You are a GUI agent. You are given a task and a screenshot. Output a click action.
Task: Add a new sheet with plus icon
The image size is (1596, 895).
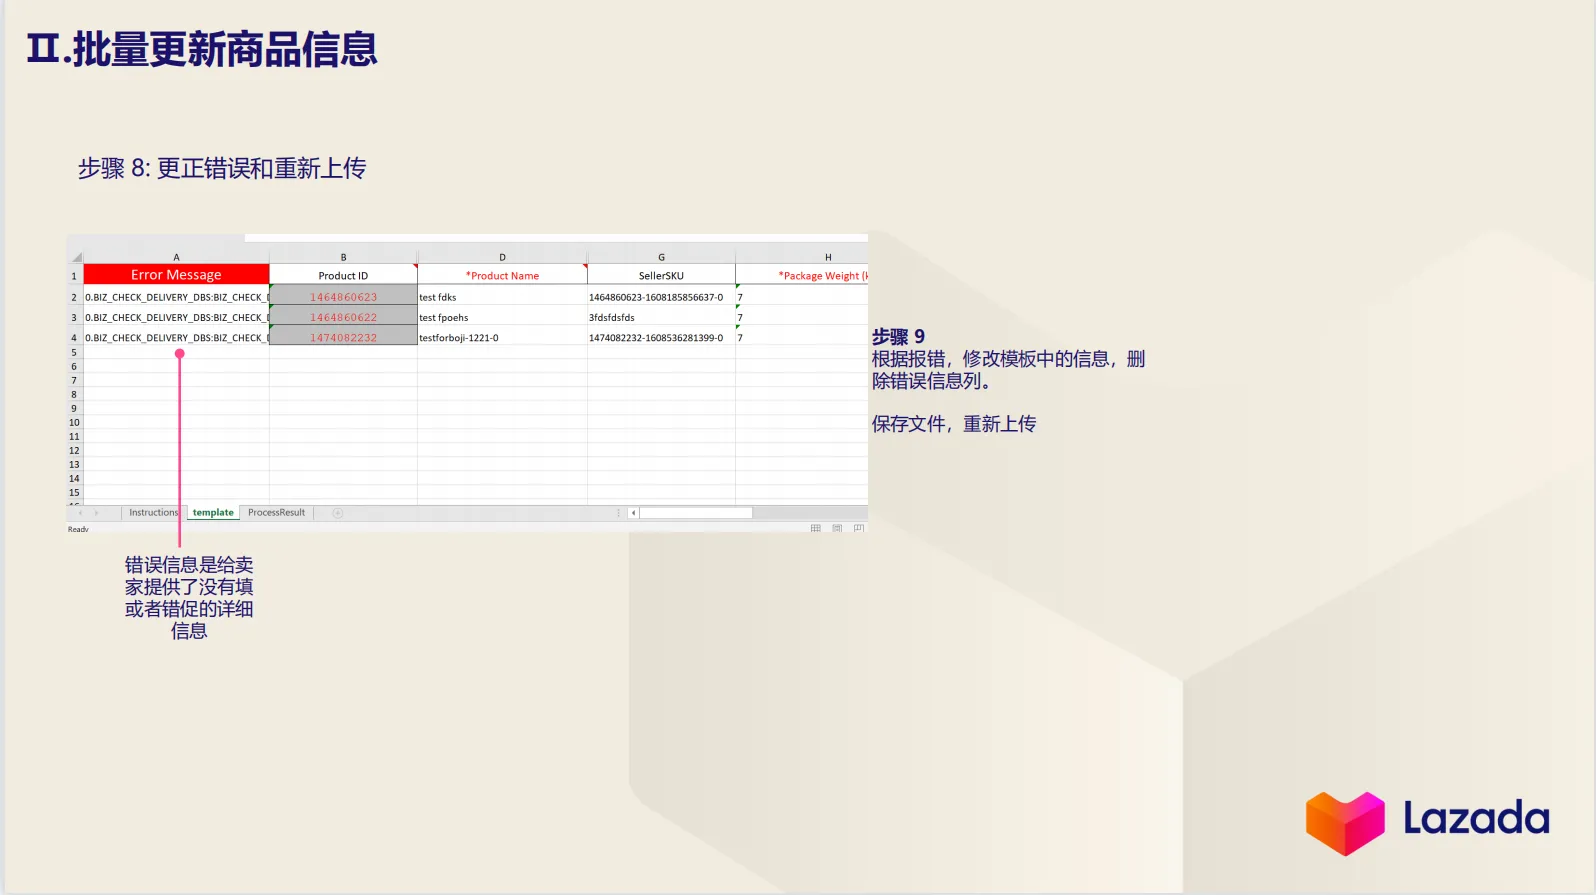[338, 513]
